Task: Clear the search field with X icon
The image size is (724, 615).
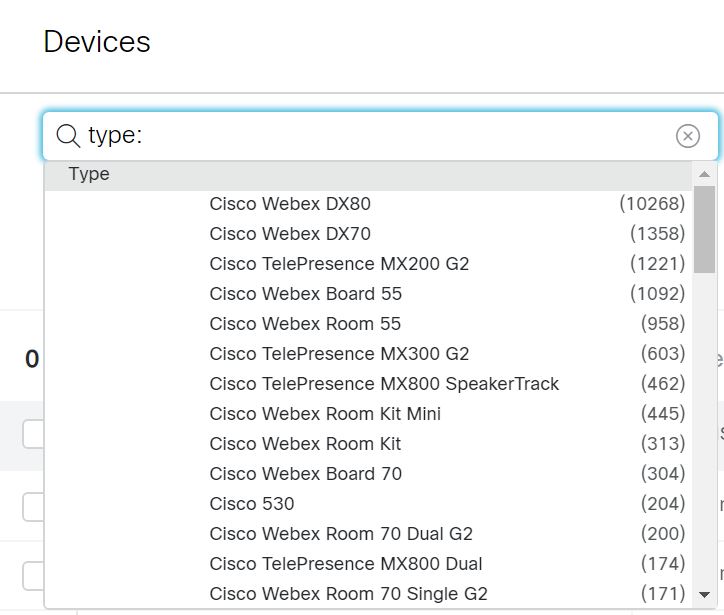Action: tap(688, 136)
